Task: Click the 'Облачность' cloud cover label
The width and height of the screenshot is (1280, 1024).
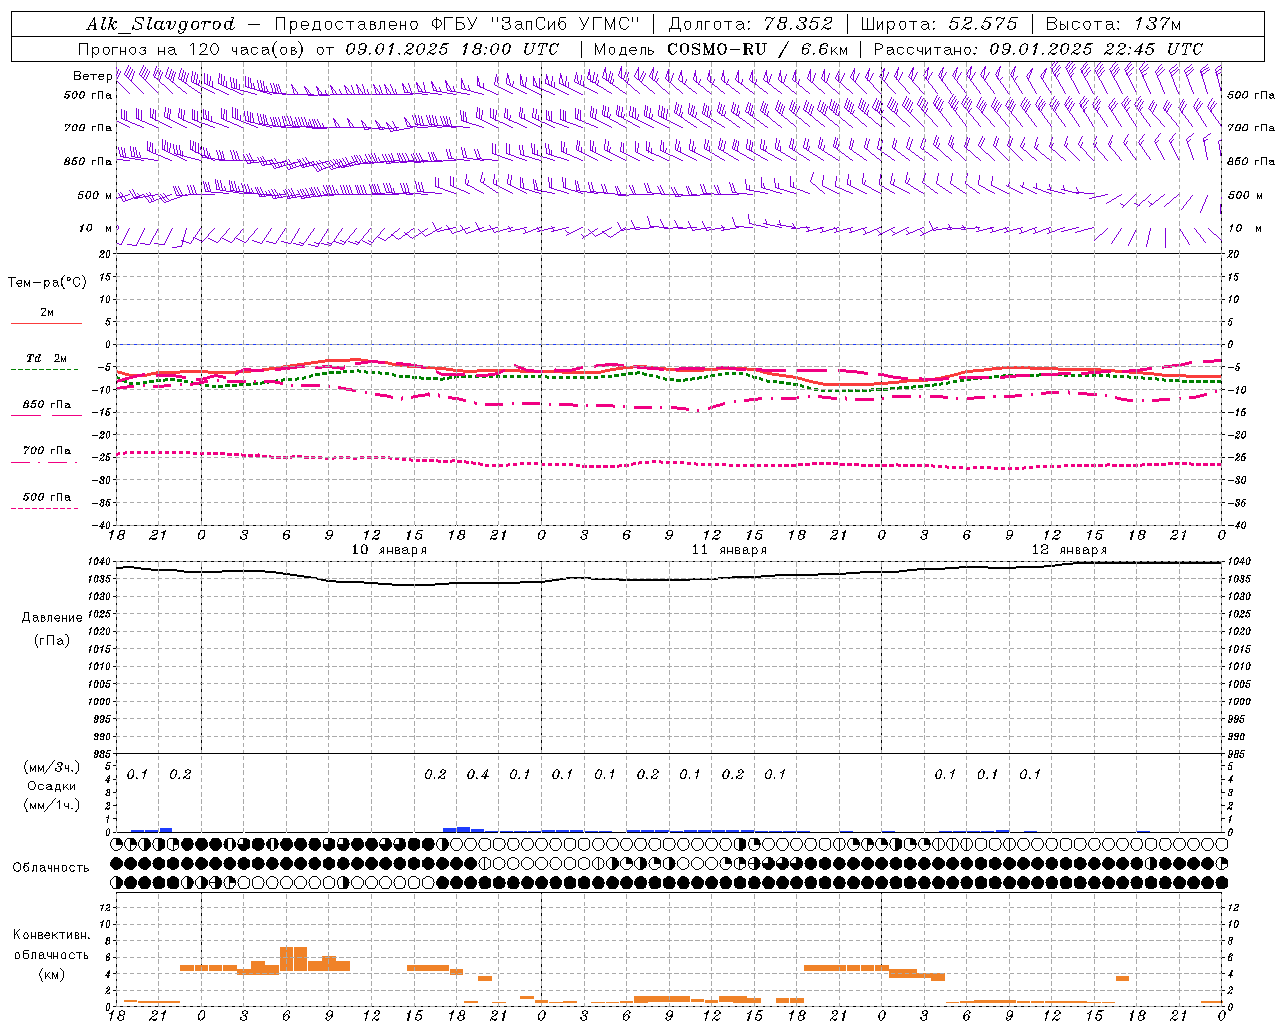Action: [51, 868]
